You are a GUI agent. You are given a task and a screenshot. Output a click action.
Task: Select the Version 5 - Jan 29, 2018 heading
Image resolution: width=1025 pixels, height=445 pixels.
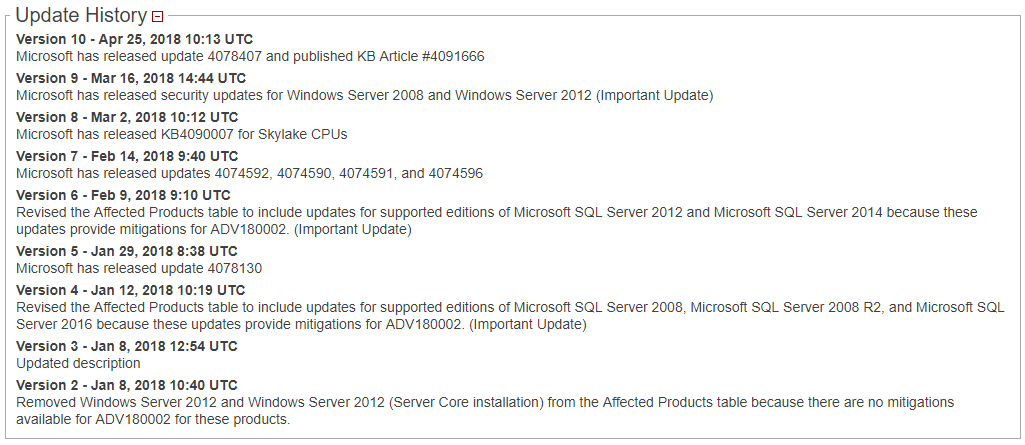(127, 252)
